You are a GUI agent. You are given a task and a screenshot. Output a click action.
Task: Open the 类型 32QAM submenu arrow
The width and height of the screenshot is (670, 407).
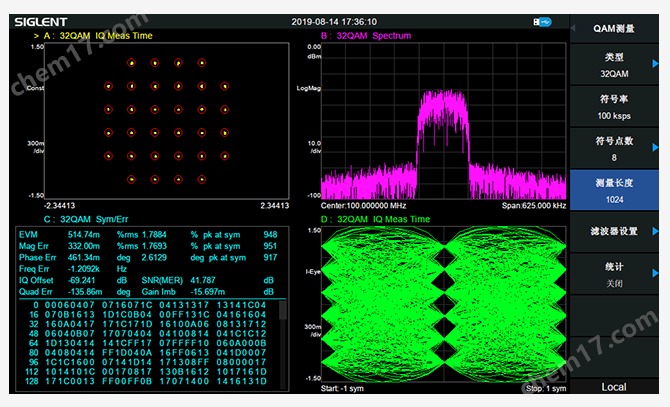pos(655,64)
